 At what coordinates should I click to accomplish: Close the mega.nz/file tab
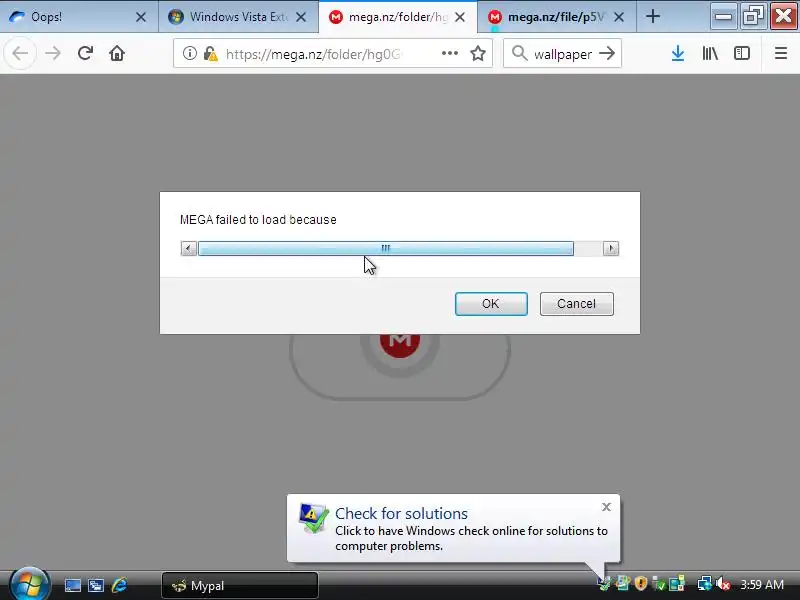click(x=619, y=17)
